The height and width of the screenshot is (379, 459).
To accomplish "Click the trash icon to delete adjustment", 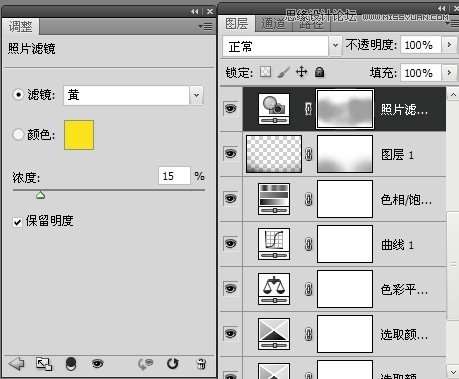I will [201, 364].
